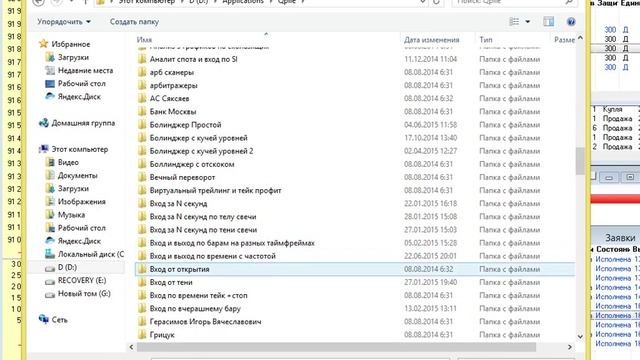
Task: Click the file list scroll-down arrow
Action: point(580,336)
